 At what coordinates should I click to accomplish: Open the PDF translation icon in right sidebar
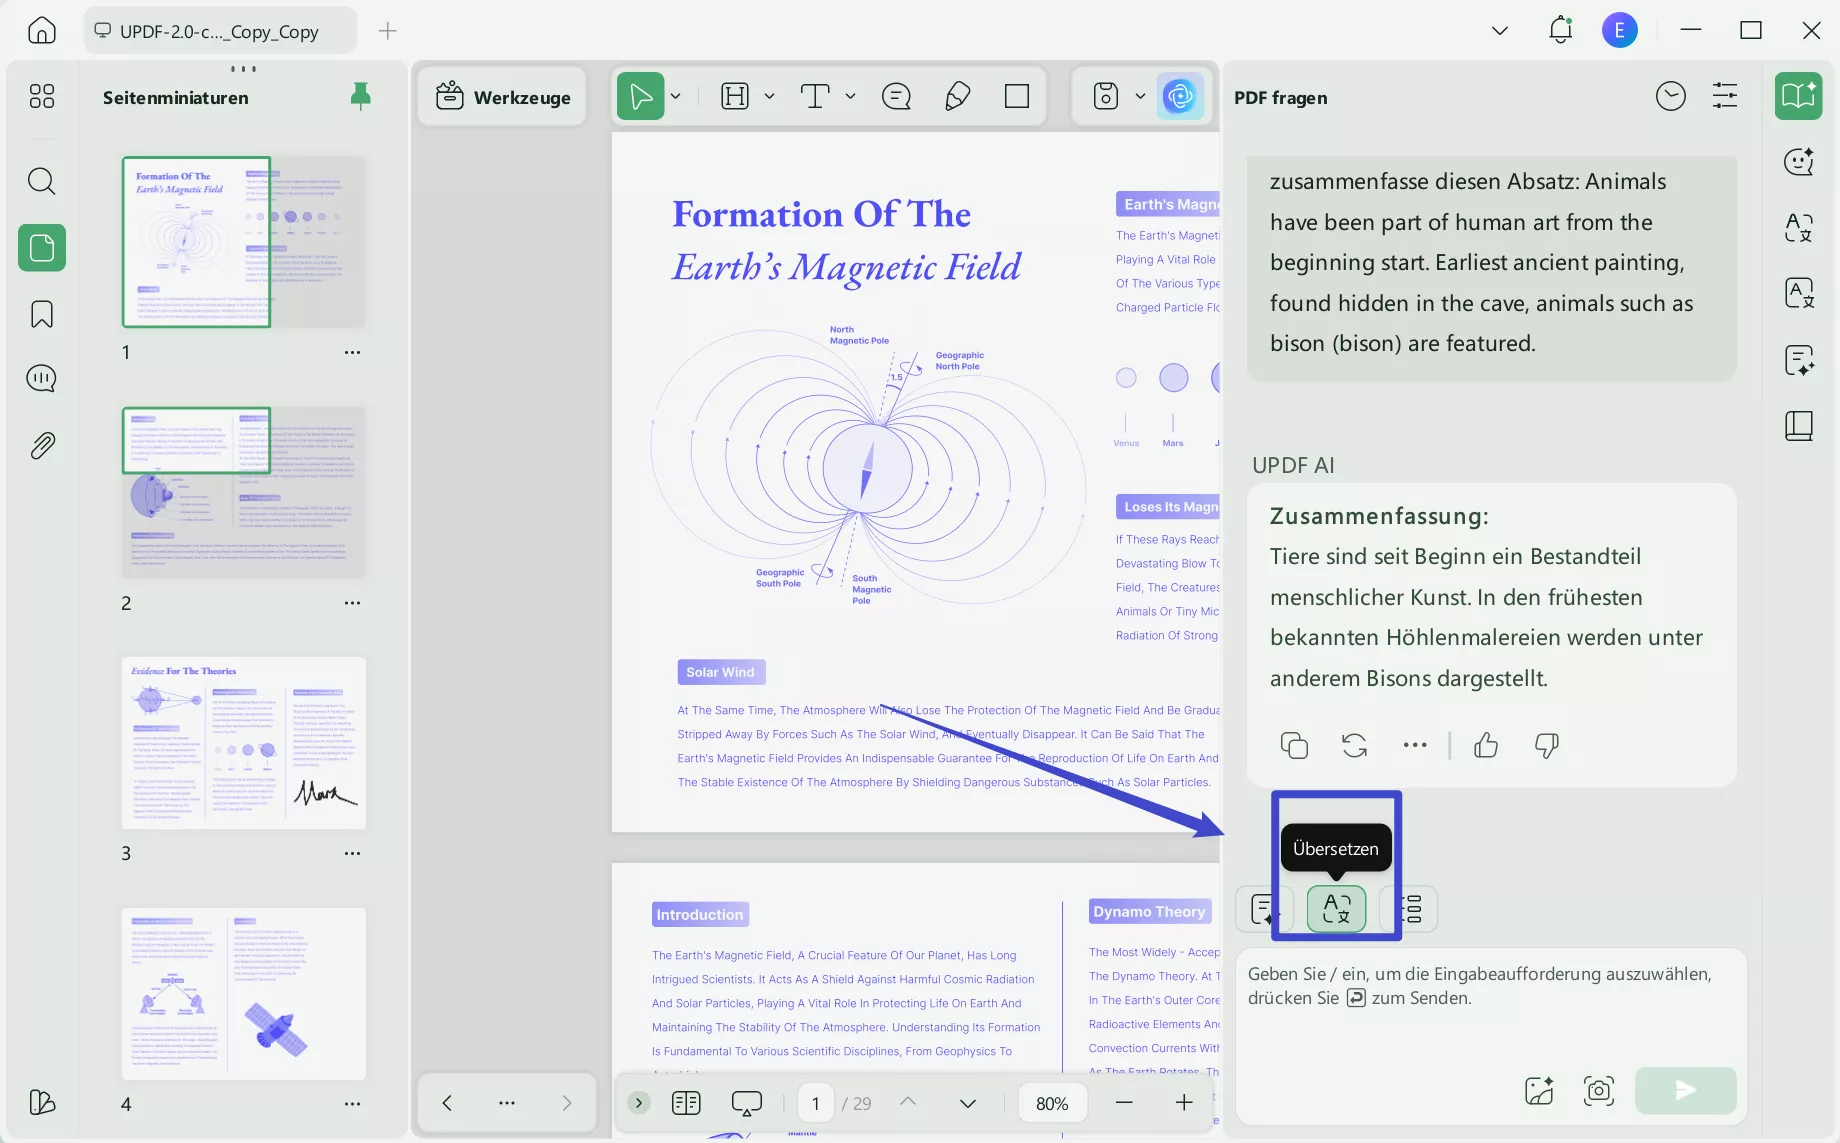click(x=1799, y=293)
